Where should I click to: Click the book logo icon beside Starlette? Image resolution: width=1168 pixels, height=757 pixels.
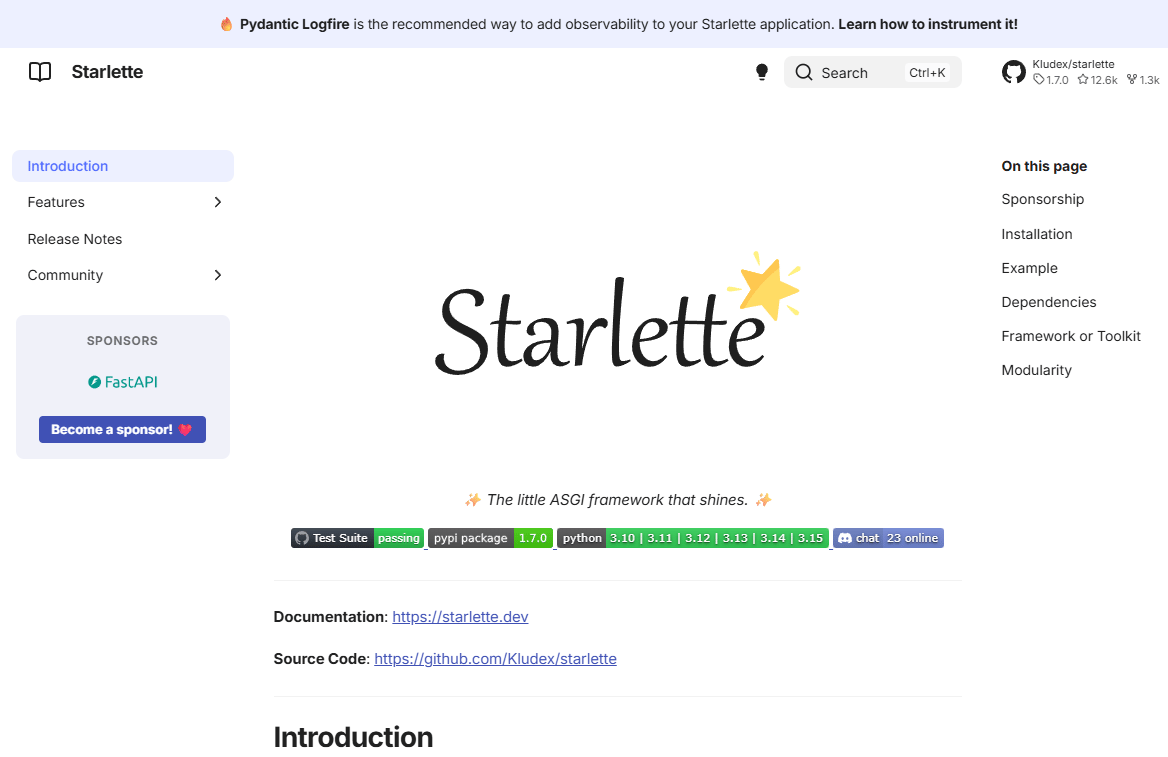point(39,72)
